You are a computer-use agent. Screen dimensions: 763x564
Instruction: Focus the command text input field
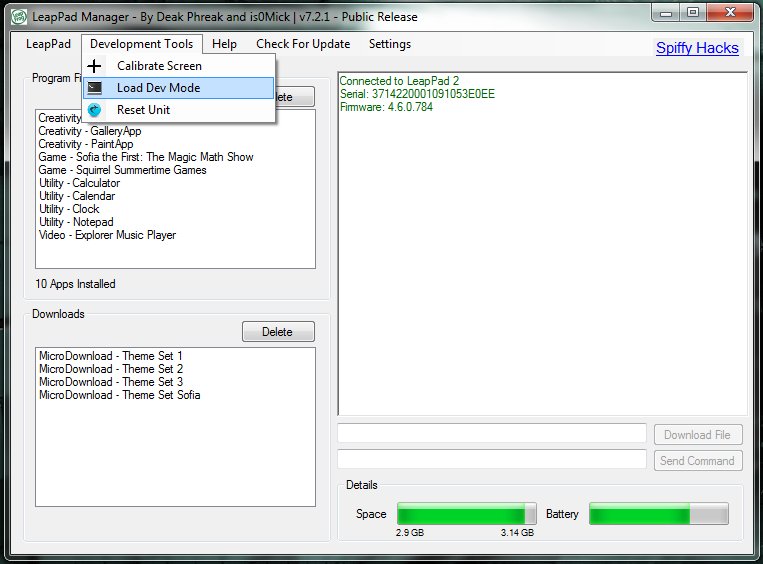pos(492,460)
